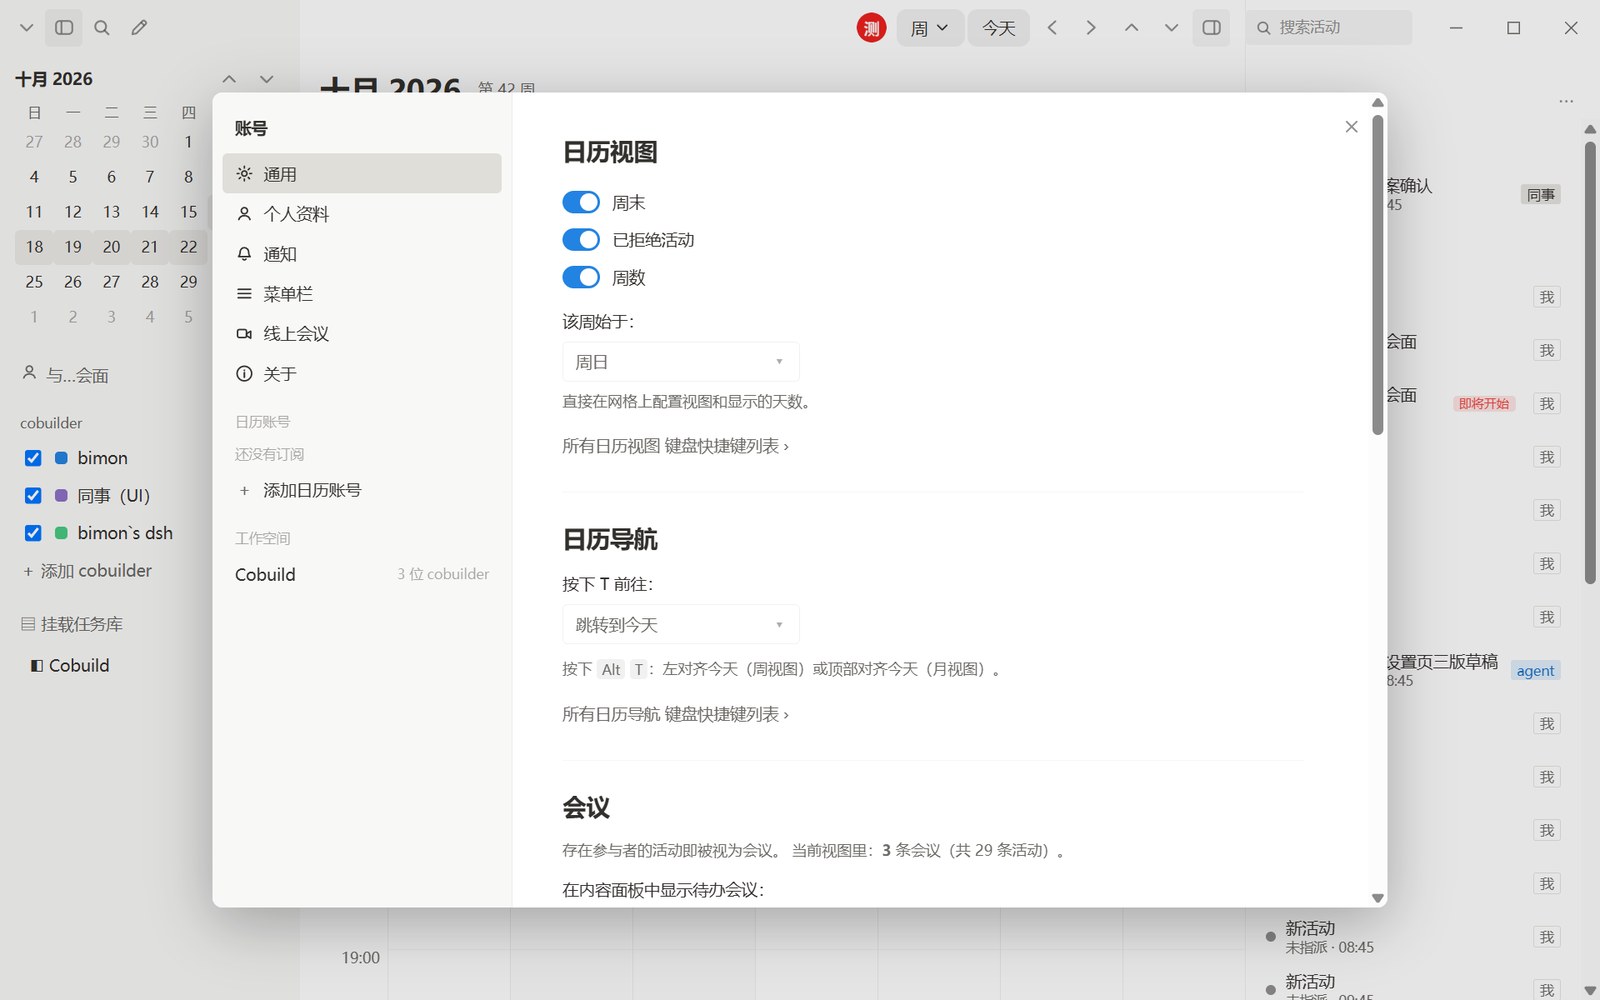Click the Cobuild panel icon in sidebar

[37, 665]
